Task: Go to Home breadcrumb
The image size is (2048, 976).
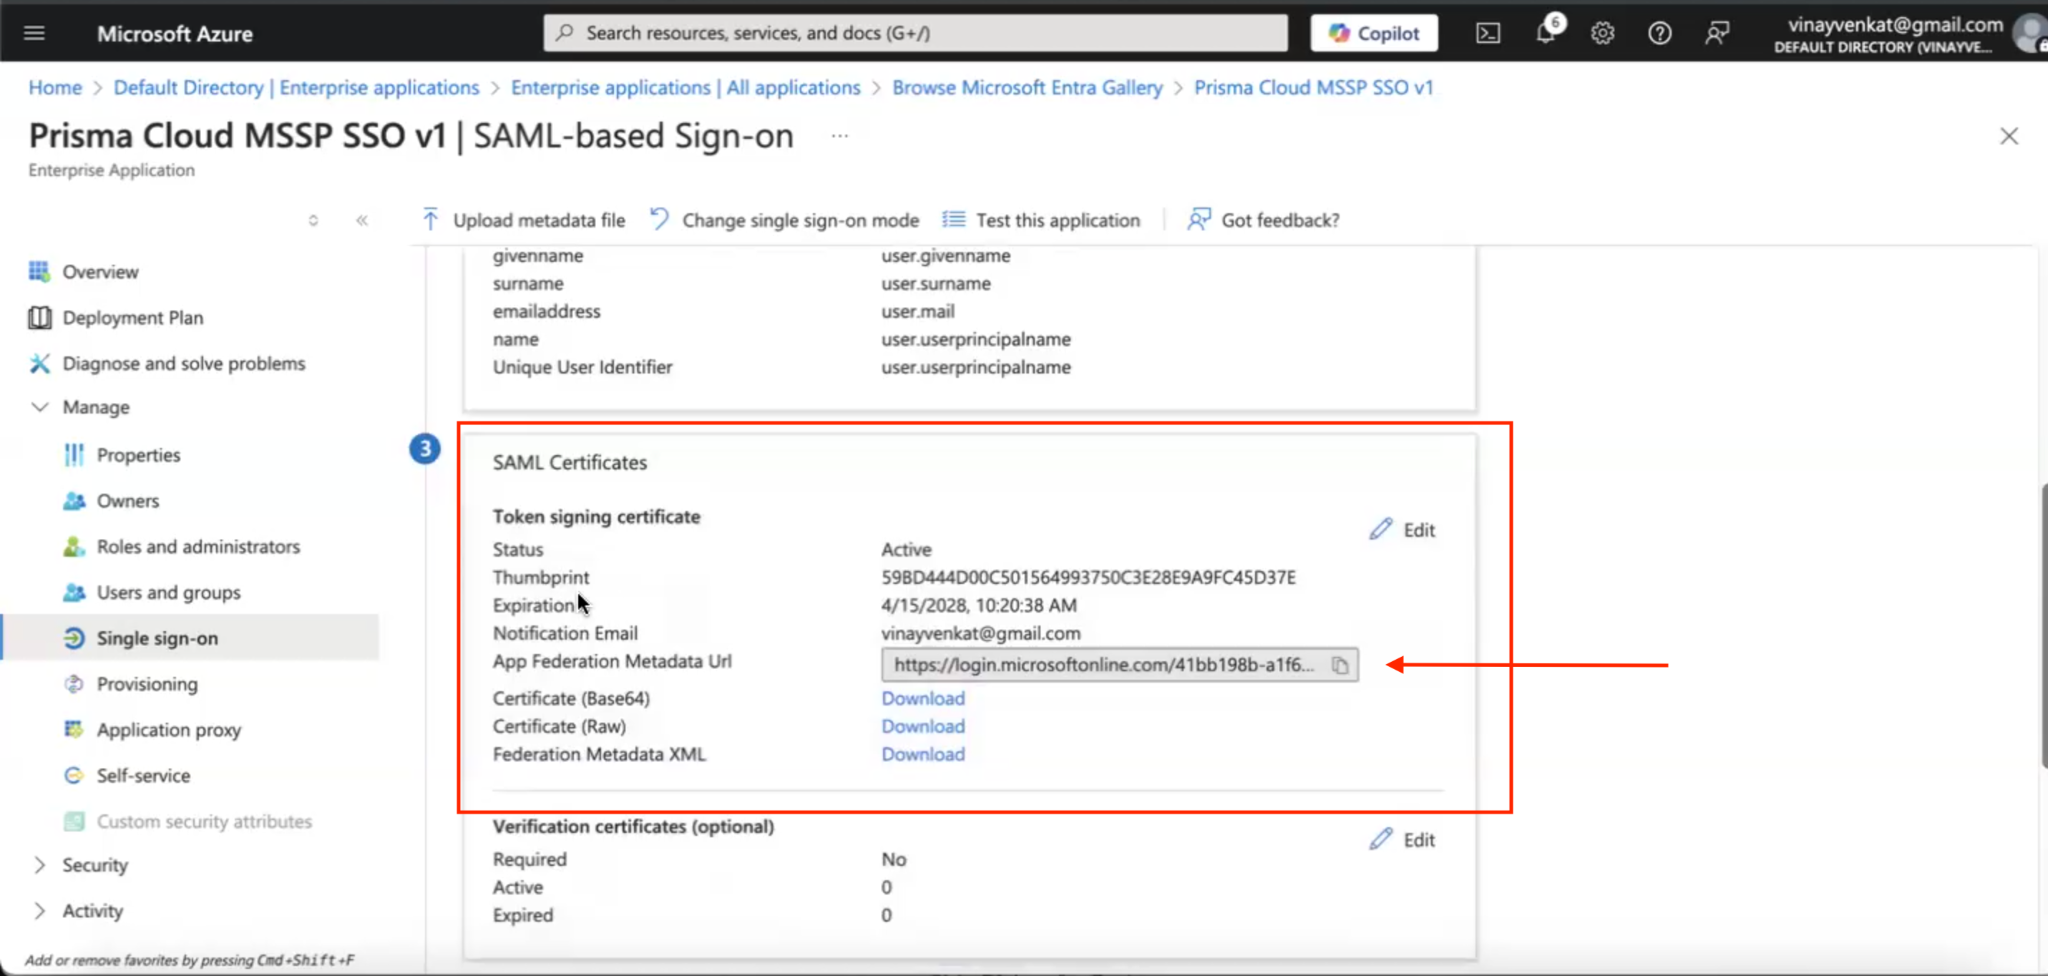Action: [x=55, y=87]
